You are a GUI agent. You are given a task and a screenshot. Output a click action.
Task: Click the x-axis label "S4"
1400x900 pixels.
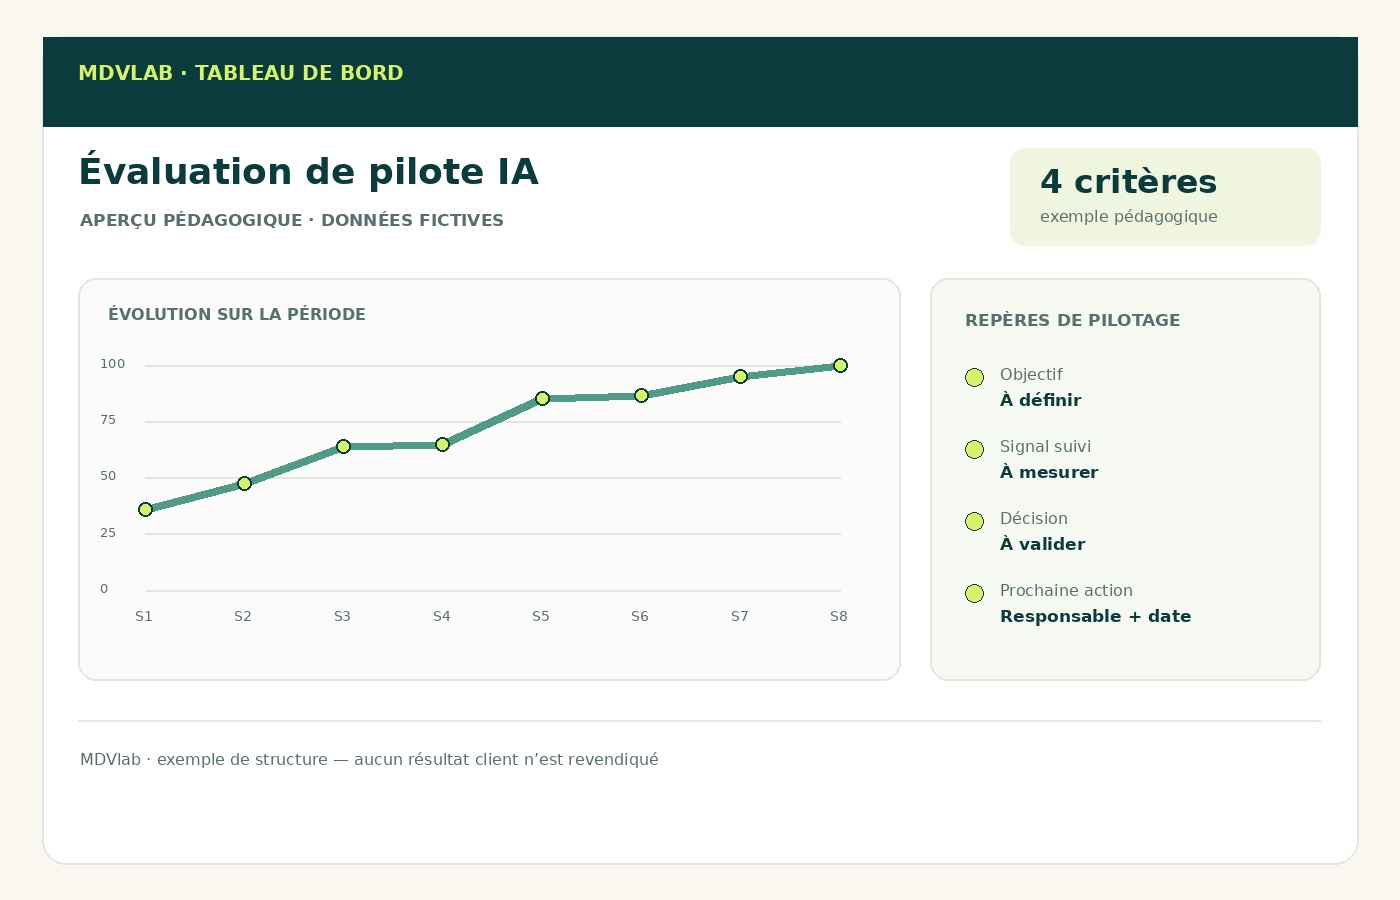442,616
